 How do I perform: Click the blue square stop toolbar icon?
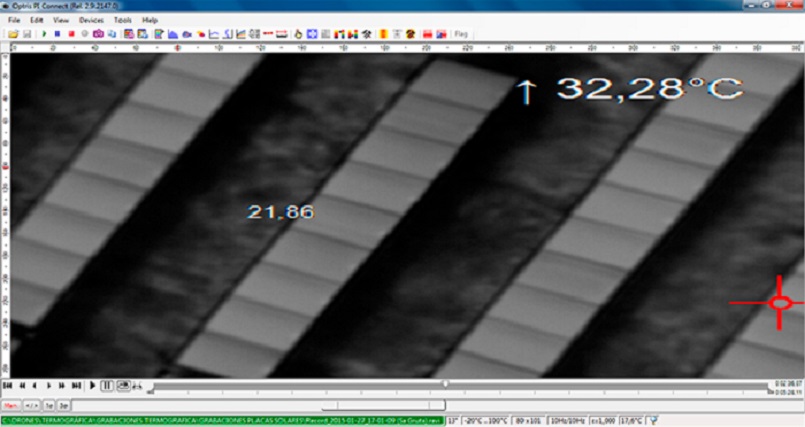click(x=58, y=34)
